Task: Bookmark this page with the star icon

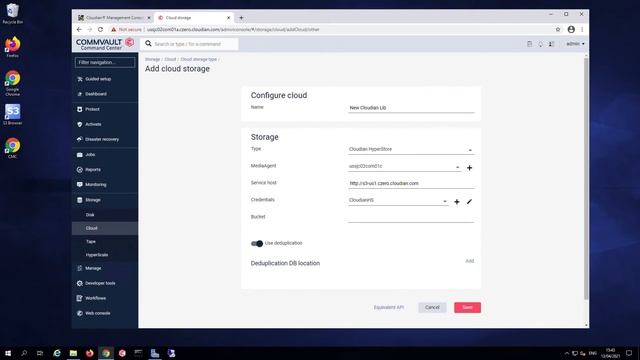Action: [558, 29]
